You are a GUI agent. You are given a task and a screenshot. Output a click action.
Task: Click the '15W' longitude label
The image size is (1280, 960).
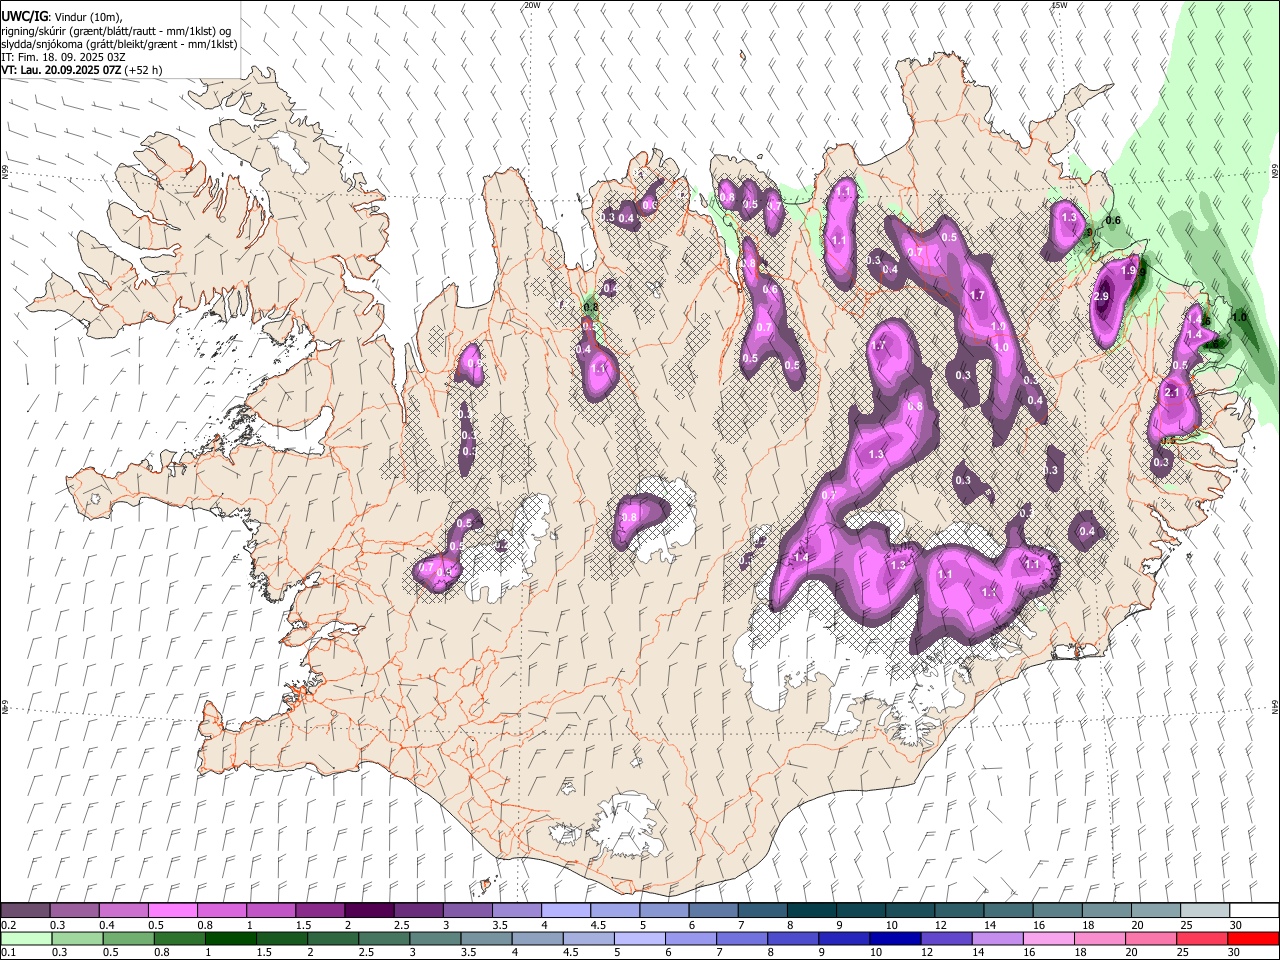tap(1058, 5)
